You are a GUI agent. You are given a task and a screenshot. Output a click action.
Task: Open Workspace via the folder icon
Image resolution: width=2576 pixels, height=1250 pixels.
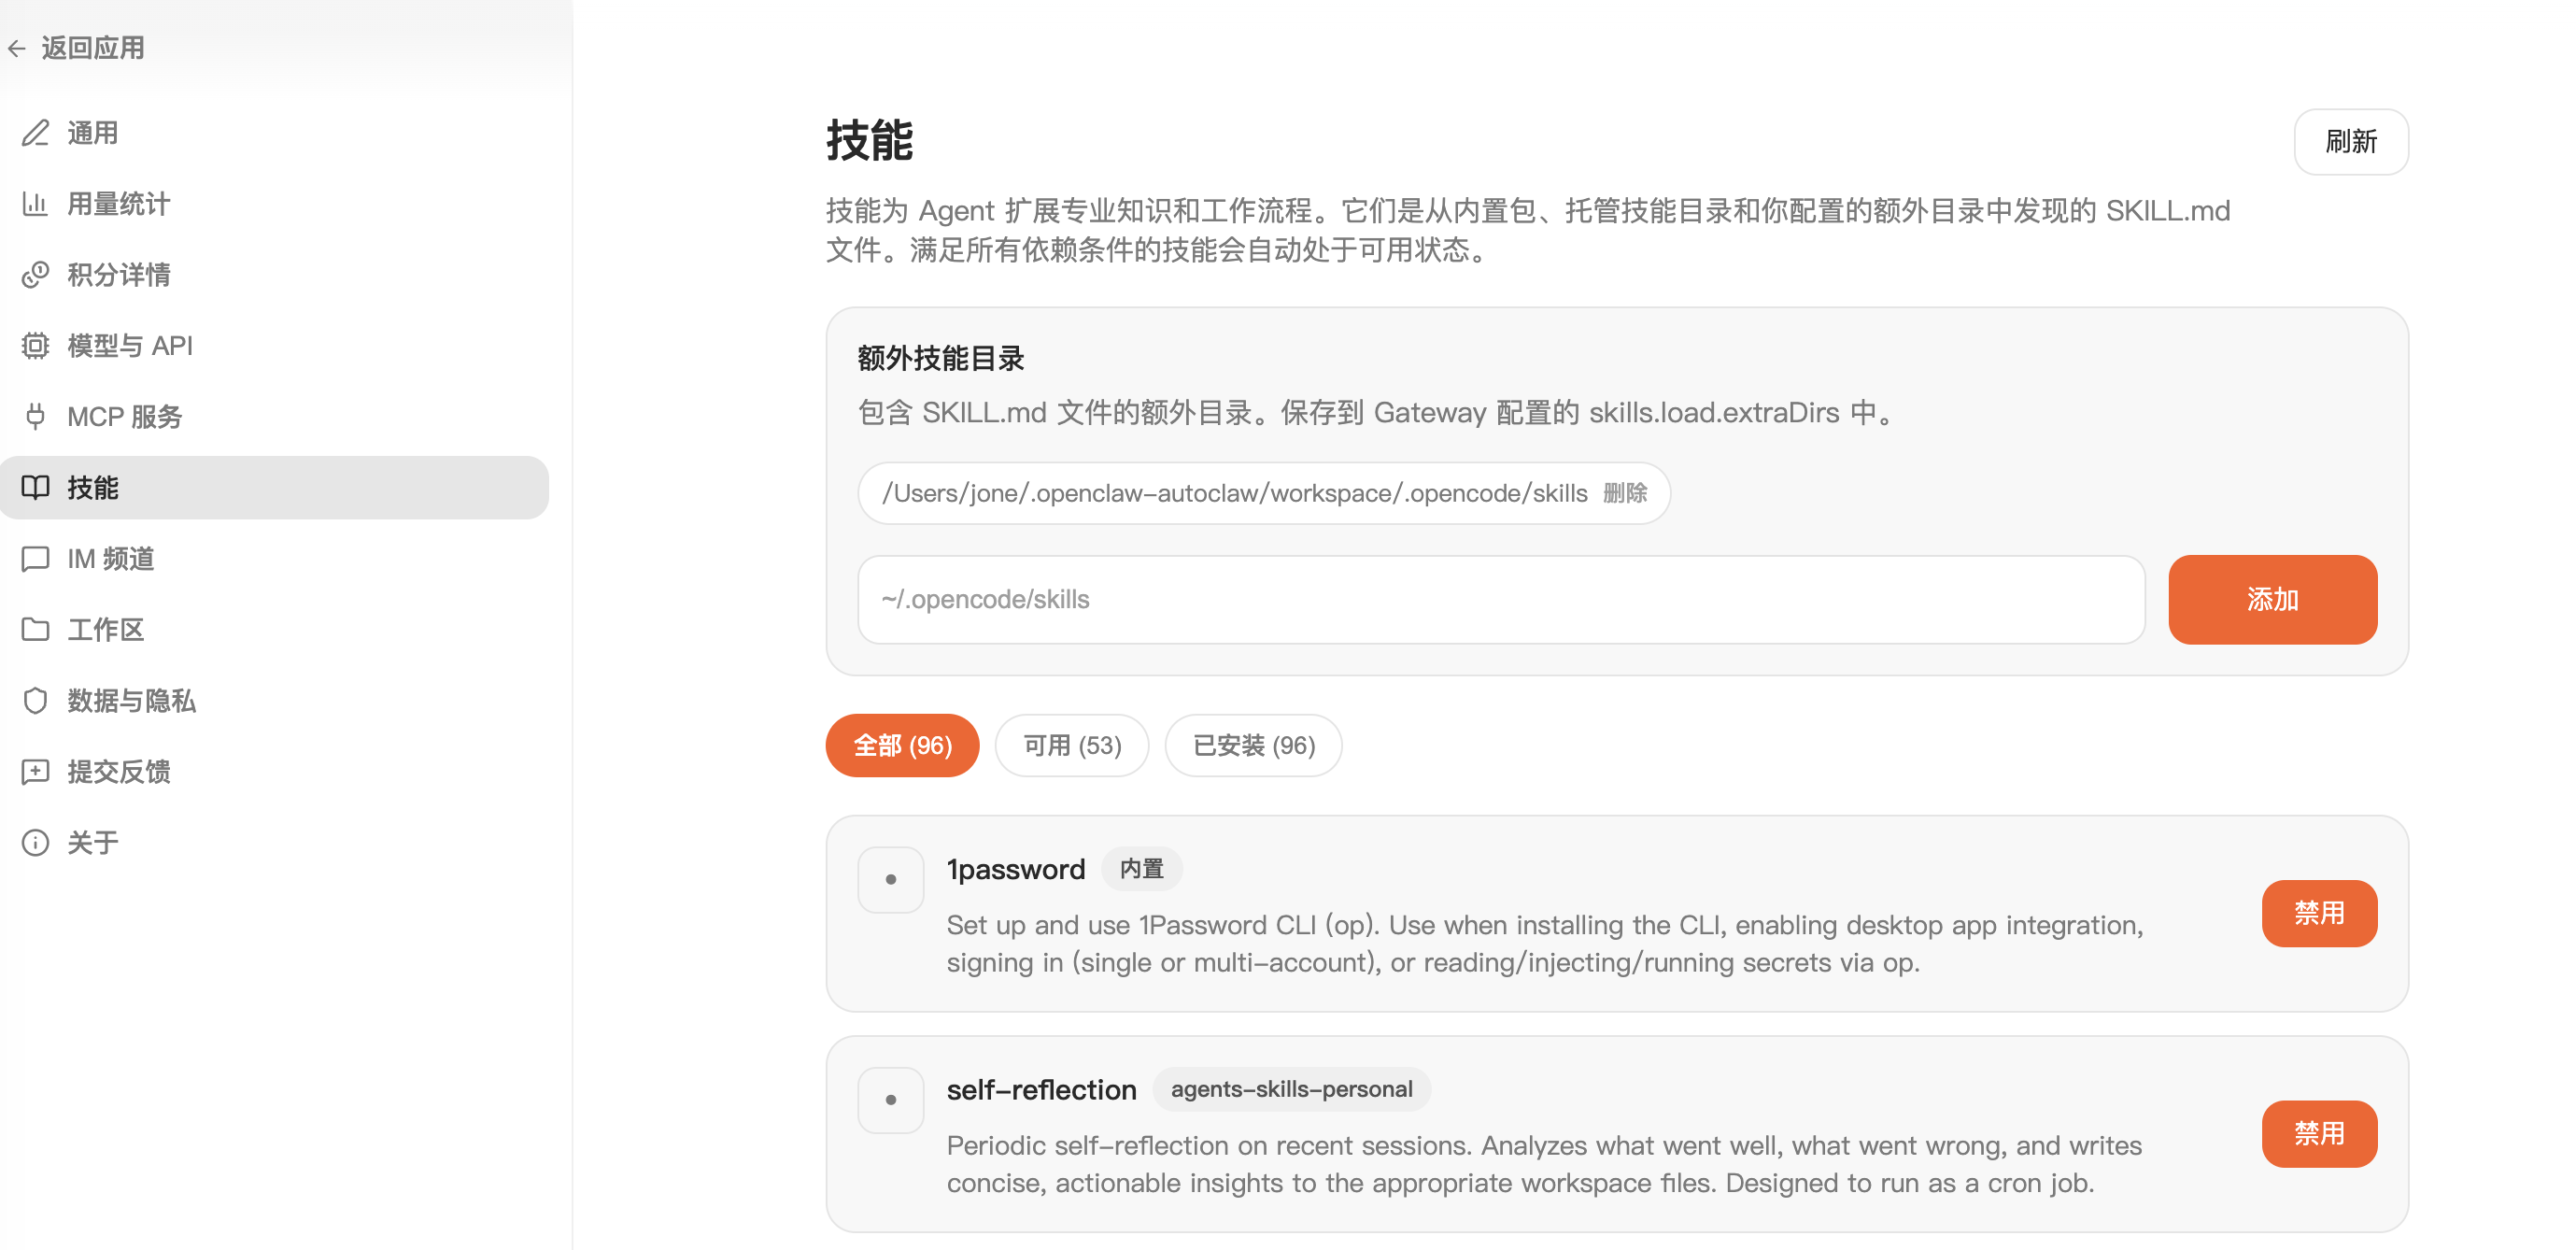pos(35,629)
